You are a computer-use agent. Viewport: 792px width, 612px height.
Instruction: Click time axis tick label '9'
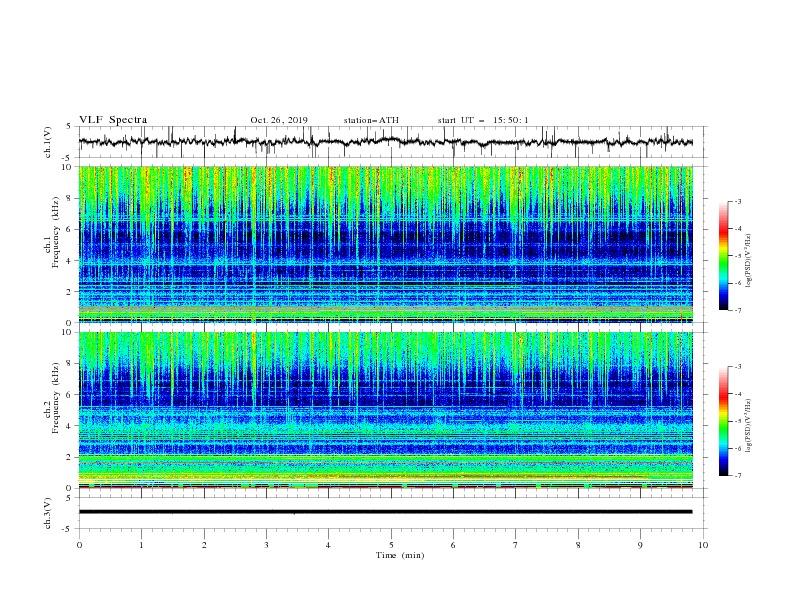[640, 545]
